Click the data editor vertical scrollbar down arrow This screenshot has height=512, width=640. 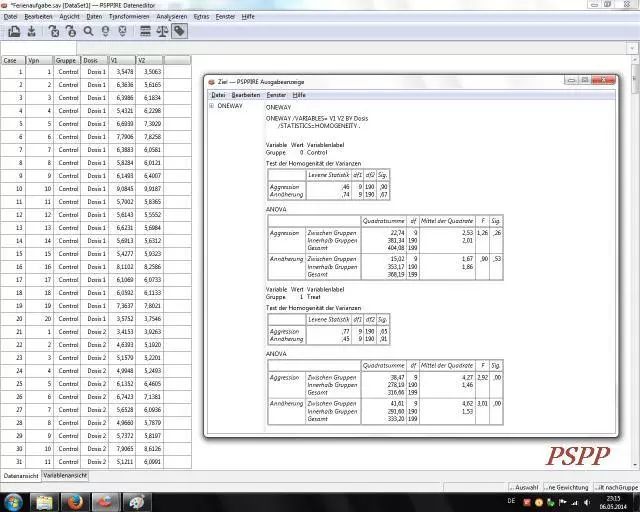point(636,465)
